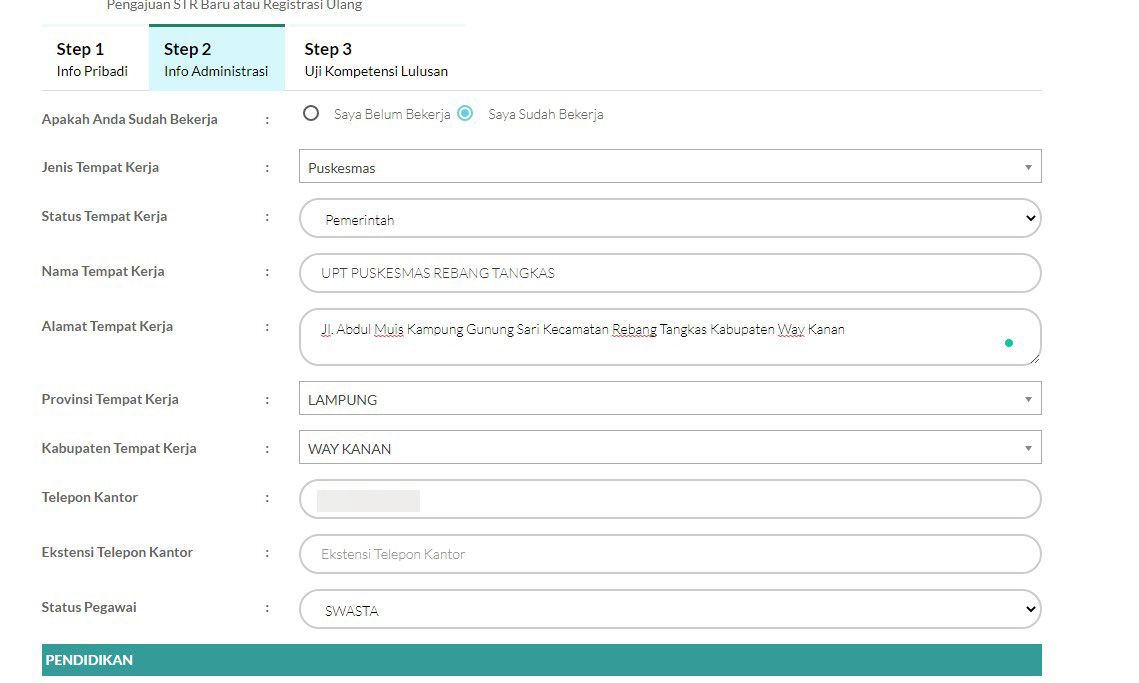Open the Status Tempat Kerja dropdown showing Pemerintah
Screen dimensions: 1139x683
(670, 218)
